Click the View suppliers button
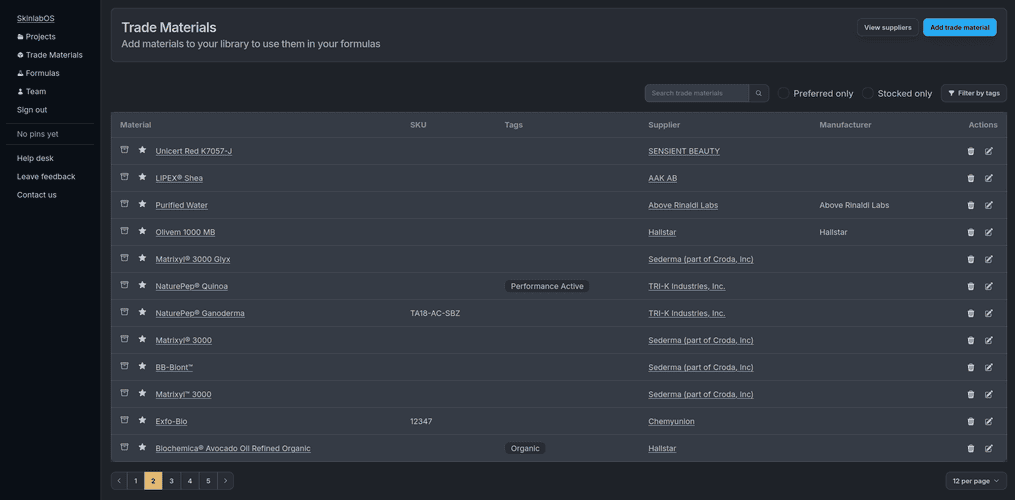Image resolution: width=1015 pixels, height=500 pixels. click(x=887, y=28)
